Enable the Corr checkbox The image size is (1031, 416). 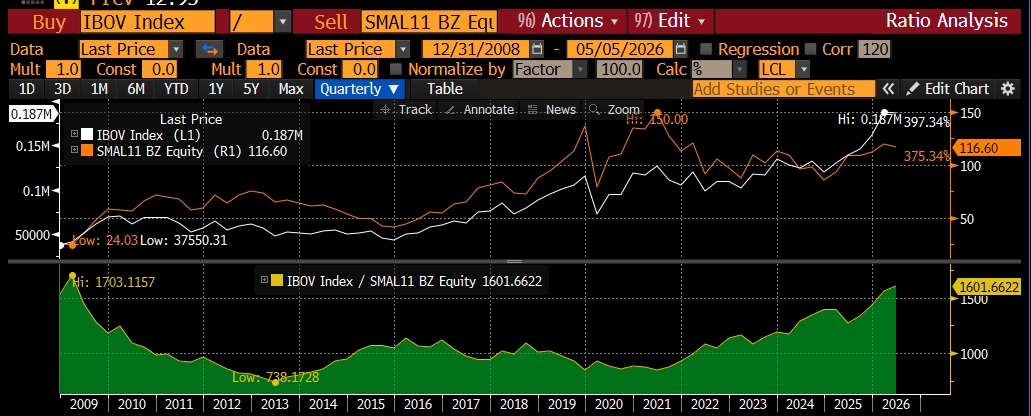pos(810,49)
